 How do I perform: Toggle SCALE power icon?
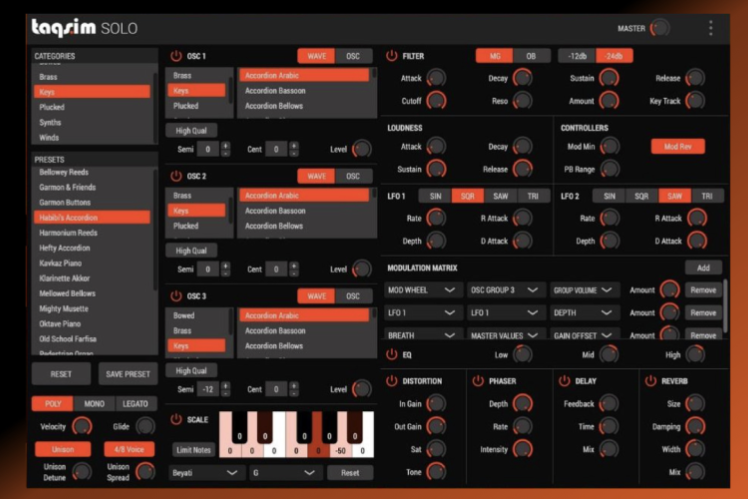(176, 419)
